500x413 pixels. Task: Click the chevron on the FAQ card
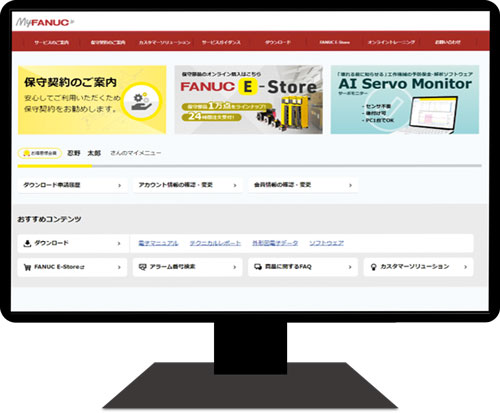pos(350,267)
